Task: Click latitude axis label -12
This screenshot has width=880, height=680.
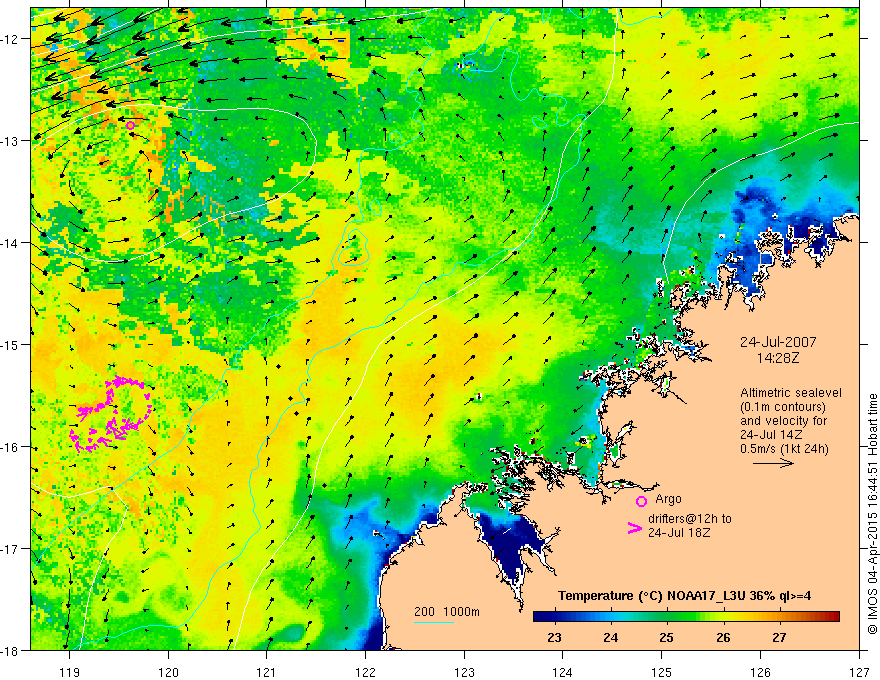Action: click(10, 39)
